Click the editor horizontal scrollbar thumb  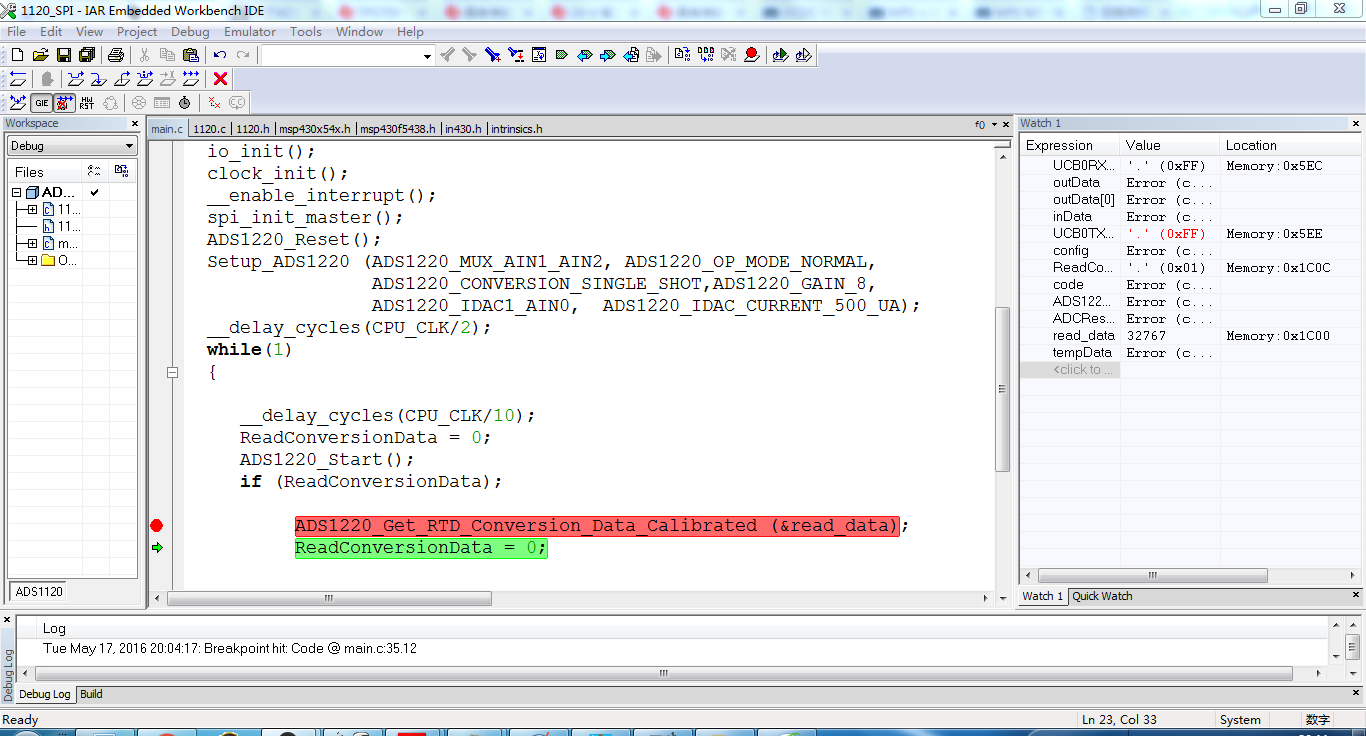[330, 599]
